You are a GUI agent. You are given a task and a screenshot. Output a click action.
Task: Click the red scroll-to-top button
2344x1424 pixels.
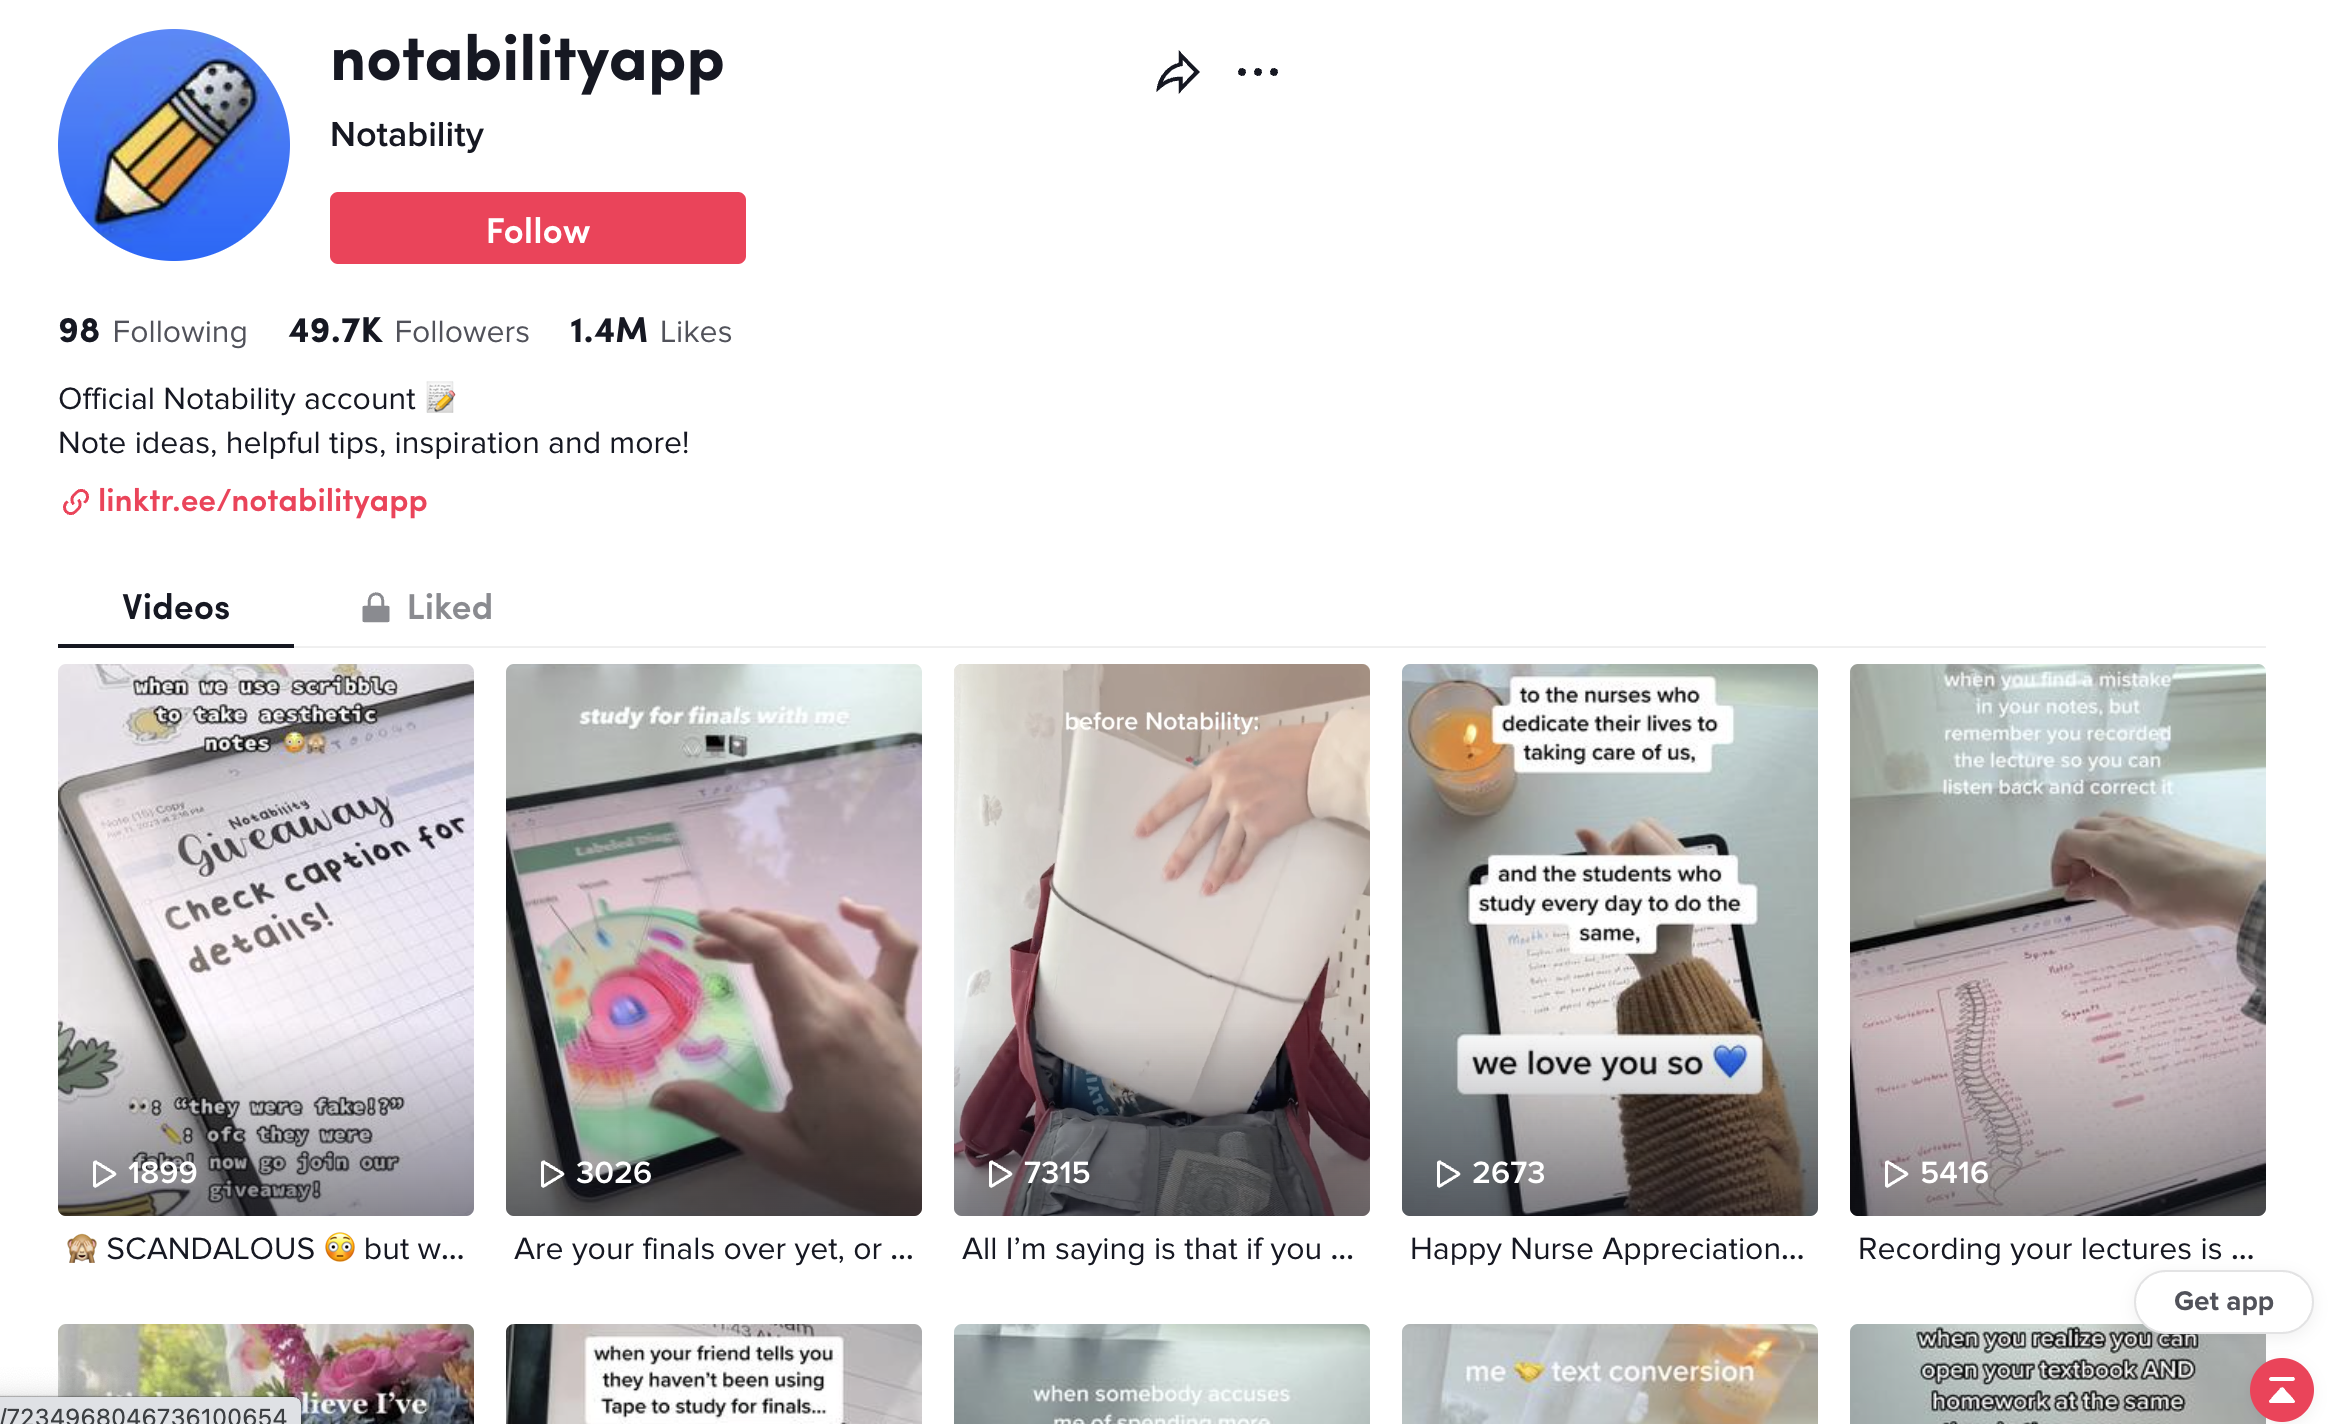tap(2281, 1390)
